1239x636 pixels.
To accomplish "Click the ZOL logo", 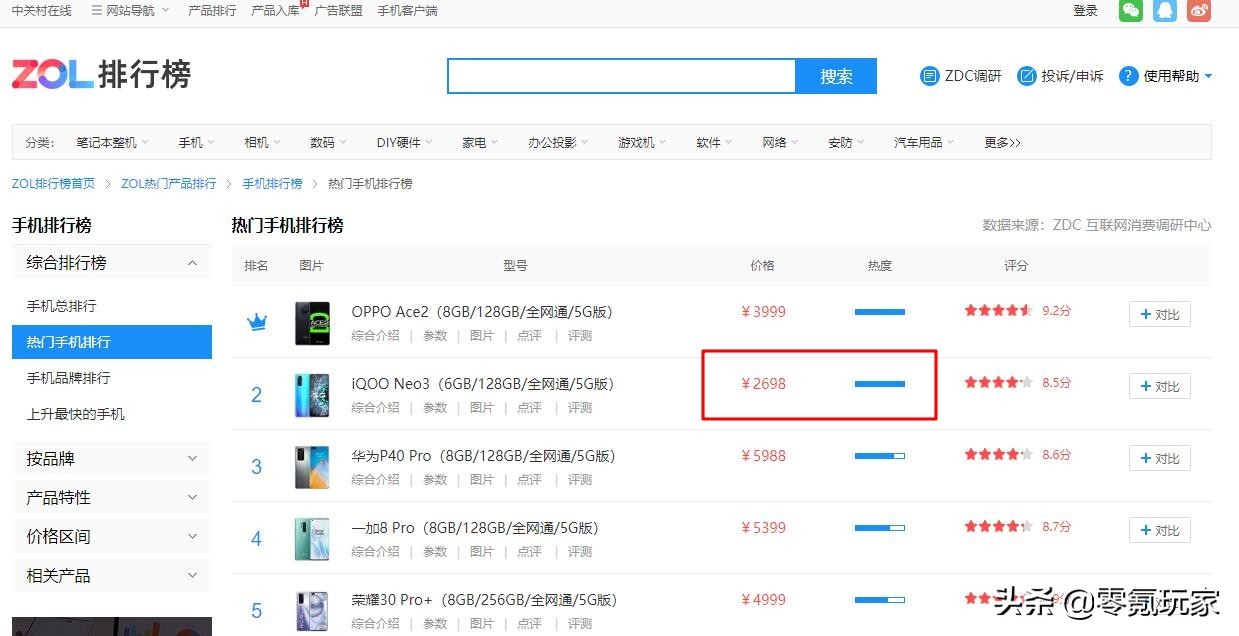I will pos(51,74).
